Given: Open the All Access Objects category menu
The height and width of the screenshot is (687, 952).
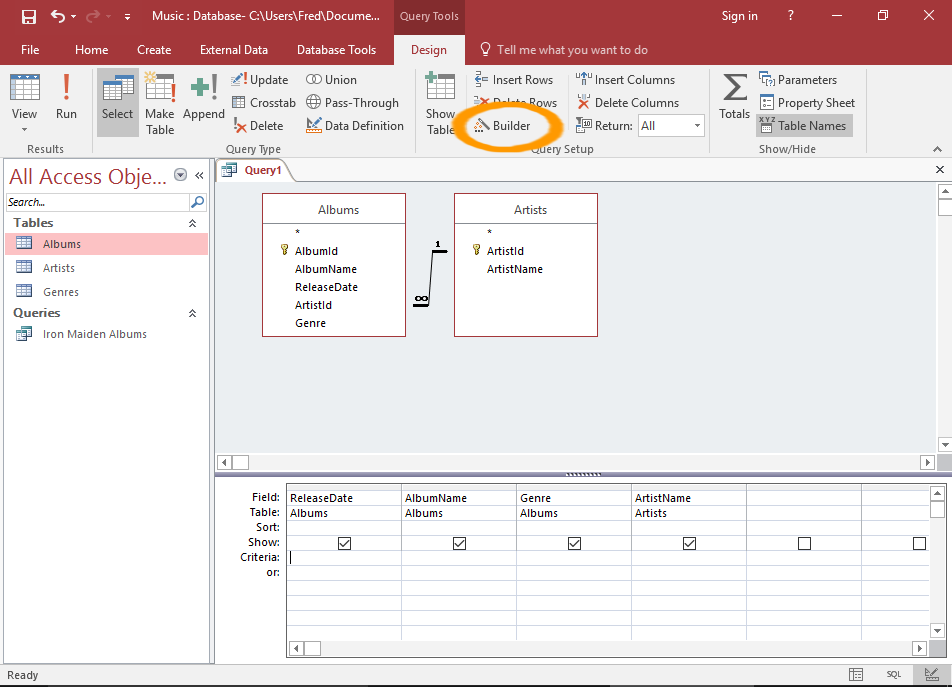Looking at the screenshot, I should (180, 175).
